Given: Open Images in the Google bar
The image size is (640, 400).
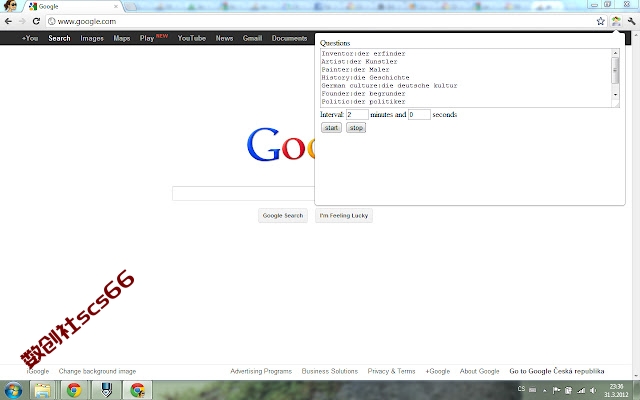Looking at the screenshot, I should click(x=92, y=38).
